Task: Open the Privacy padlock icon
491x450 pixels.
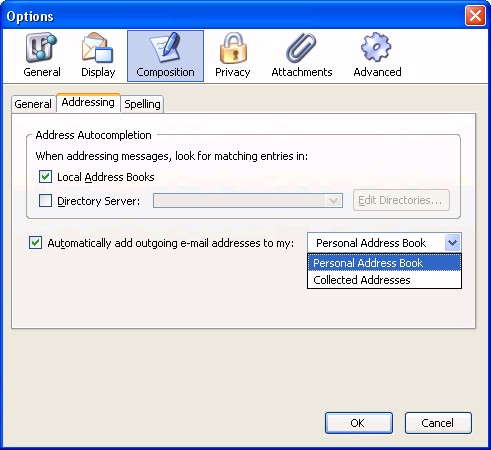Action: [x=233, y=47]
